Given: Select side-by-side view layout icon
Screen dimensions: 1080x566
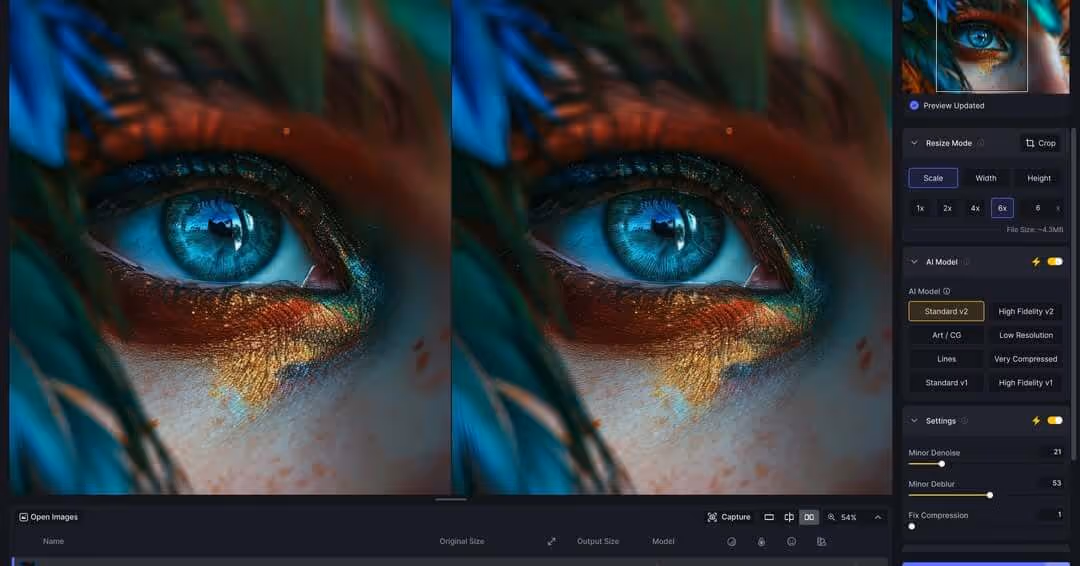Looking at the screenshot, I should coord(809,517).
